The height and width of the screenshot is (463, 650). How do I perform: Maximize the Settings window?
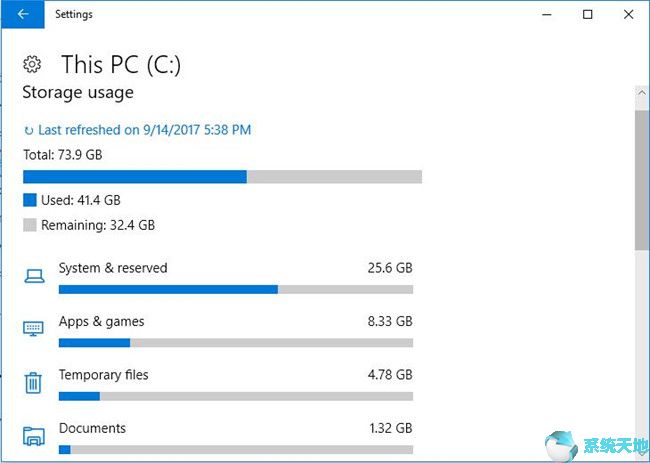587,15
